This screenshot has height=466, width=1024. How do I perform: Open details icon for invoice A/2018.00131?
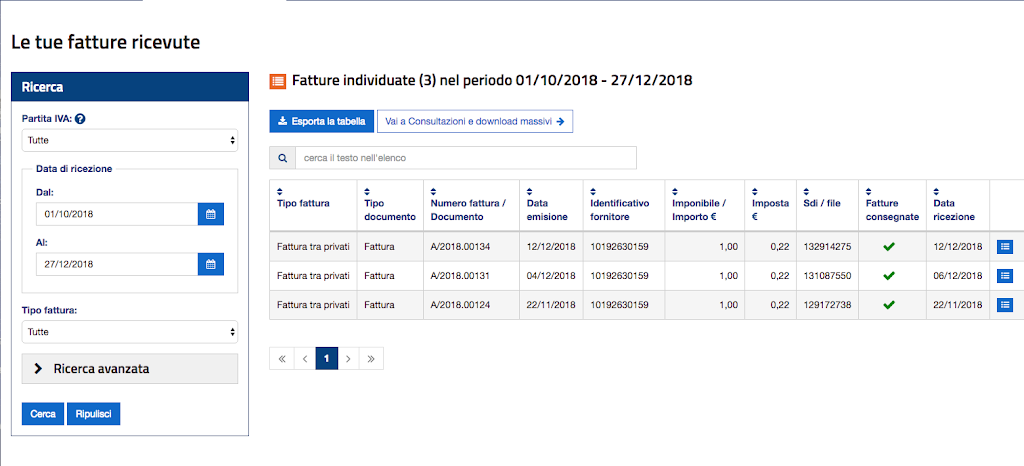(1005, 275)
